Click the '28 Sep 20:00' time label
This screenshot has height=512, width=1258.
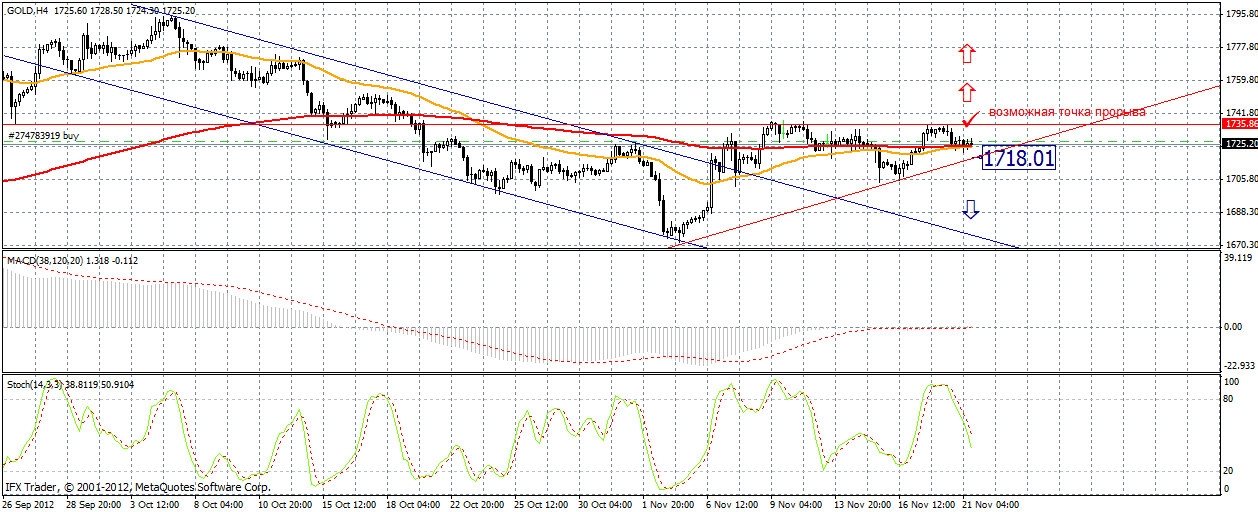(96, 505)
